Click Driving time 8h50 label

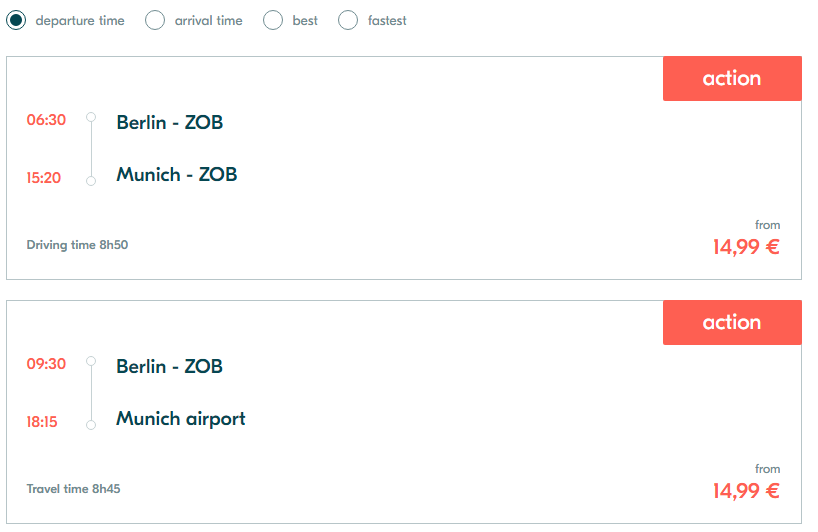click(77, 245)
